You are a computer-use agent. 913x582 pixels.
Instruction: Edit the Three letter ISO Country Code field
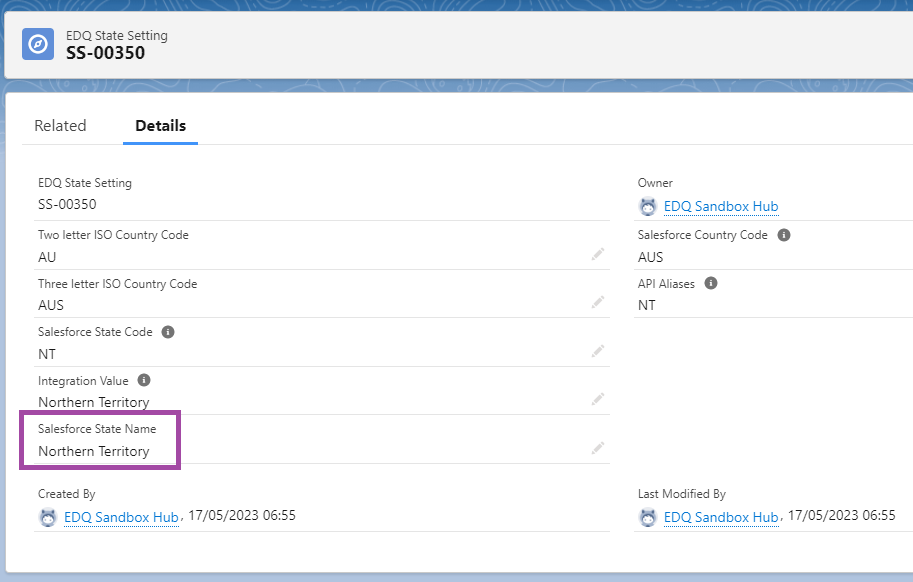[598, 302]
